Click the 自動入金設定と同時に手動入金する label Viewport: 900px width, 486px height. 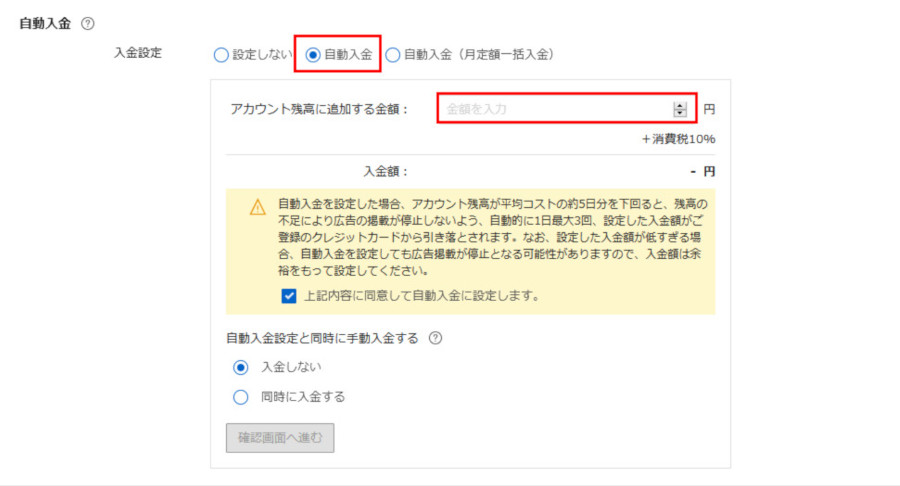tap(323, 338)
